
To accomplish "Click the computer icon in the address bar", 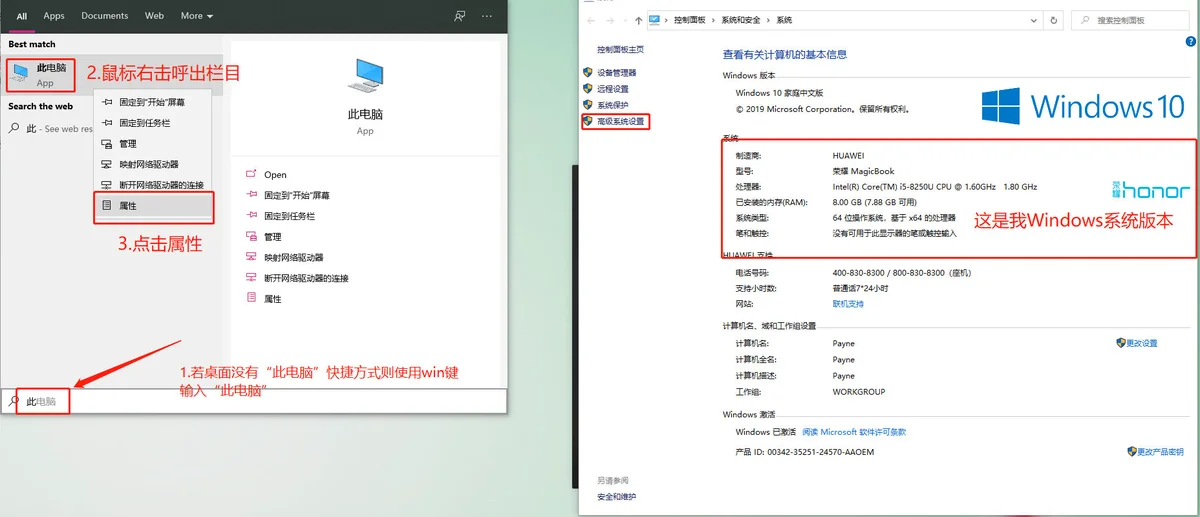I will (655, 20).
